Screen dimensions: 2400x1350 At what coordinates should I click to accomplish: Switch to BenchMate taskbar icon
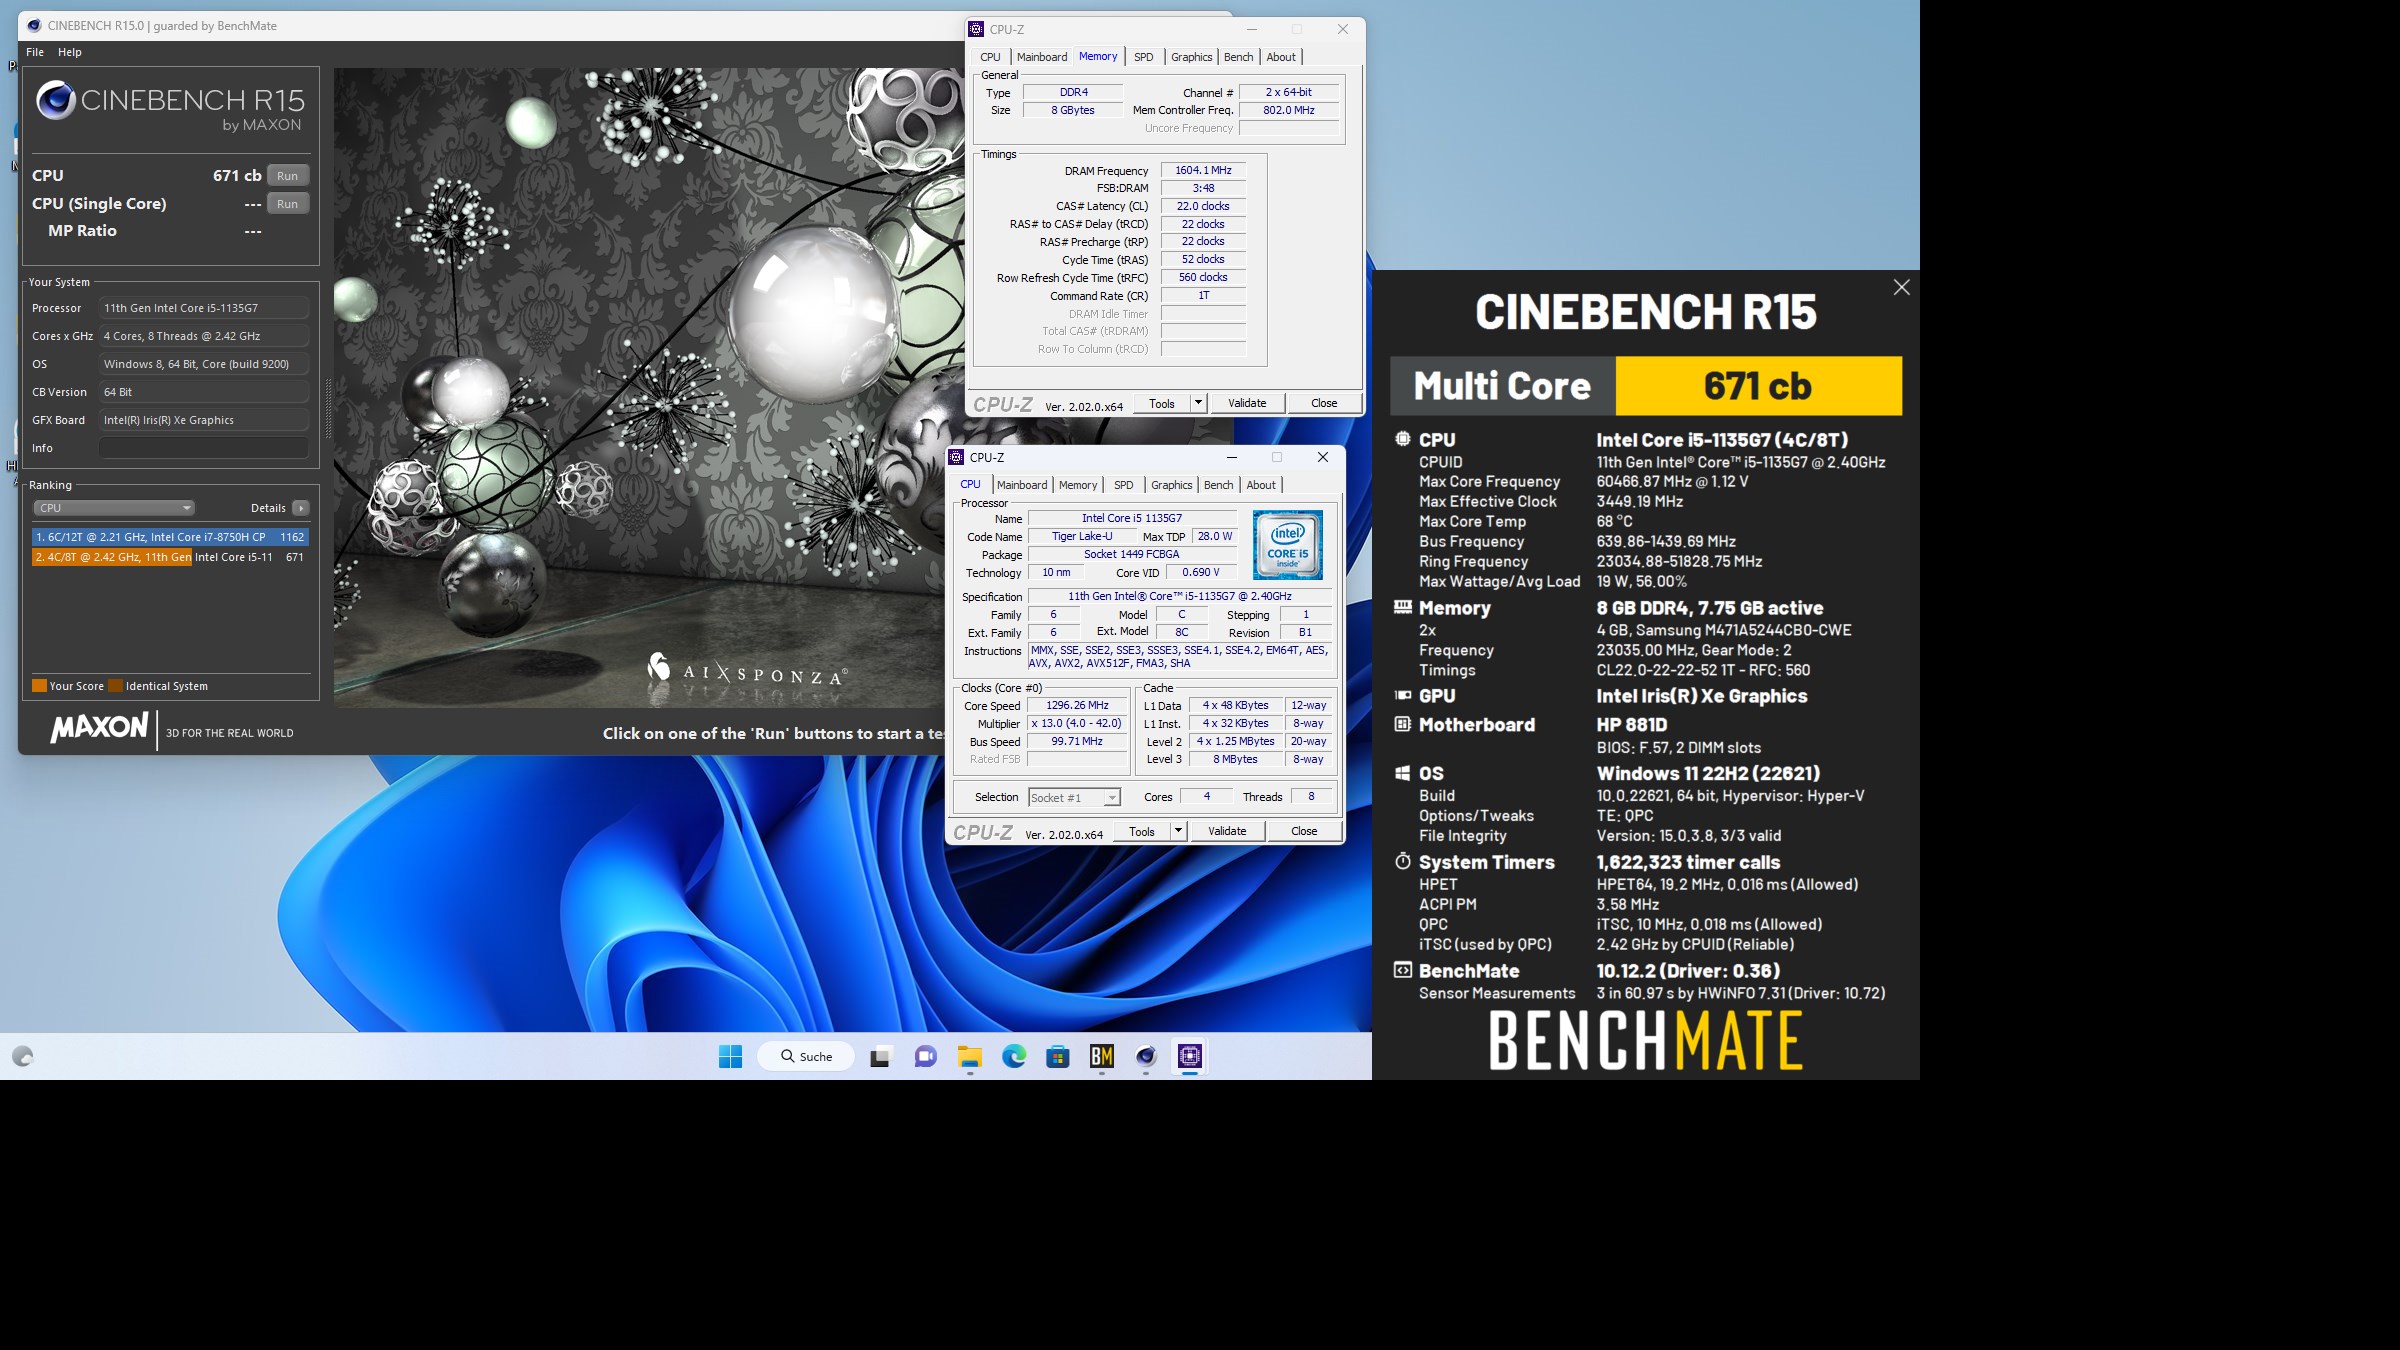point(1102,1056)
